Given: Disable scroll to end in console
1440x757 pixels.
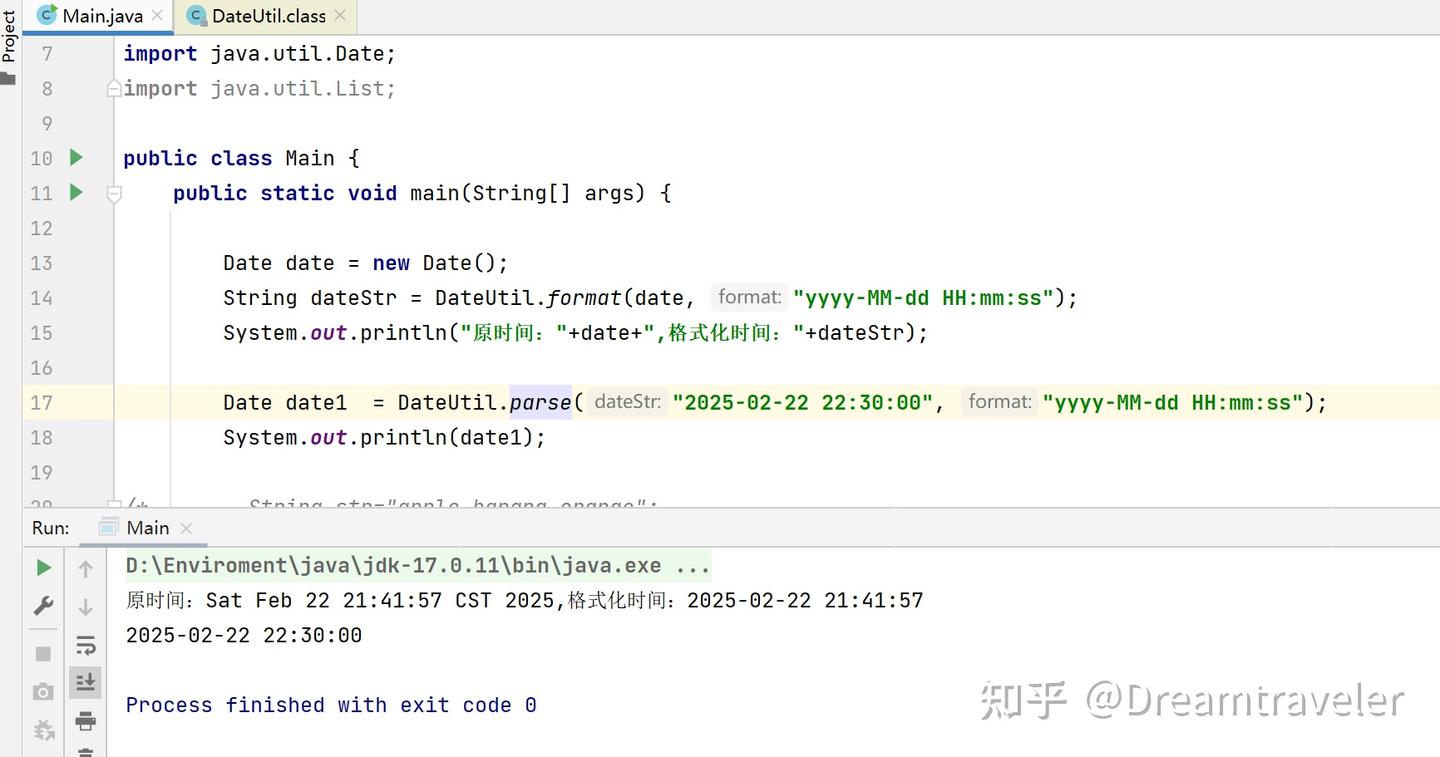Looking at the screenshot, I should pyautogui.click(x=86, y=682).
